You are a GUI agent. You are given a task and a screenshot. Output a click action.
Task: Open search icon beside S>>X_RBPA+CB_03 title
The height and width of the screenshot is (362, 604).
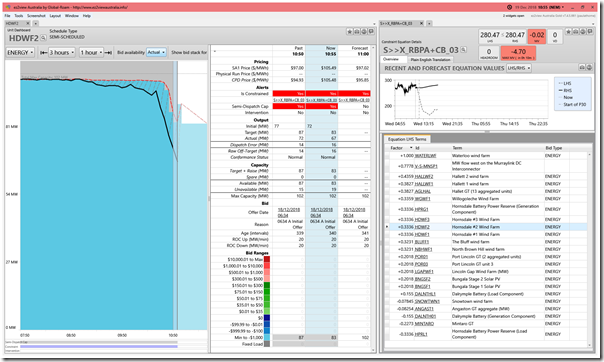point(463,50)
